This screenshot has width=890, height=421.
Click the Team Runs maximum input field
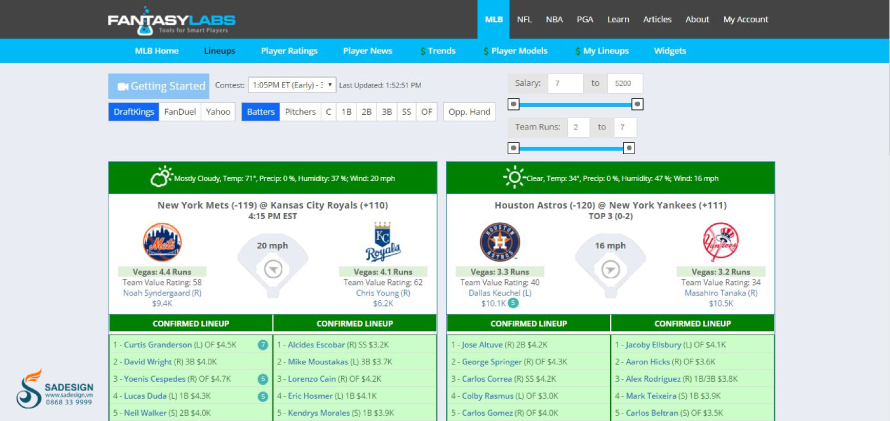(x=625, y=128)
